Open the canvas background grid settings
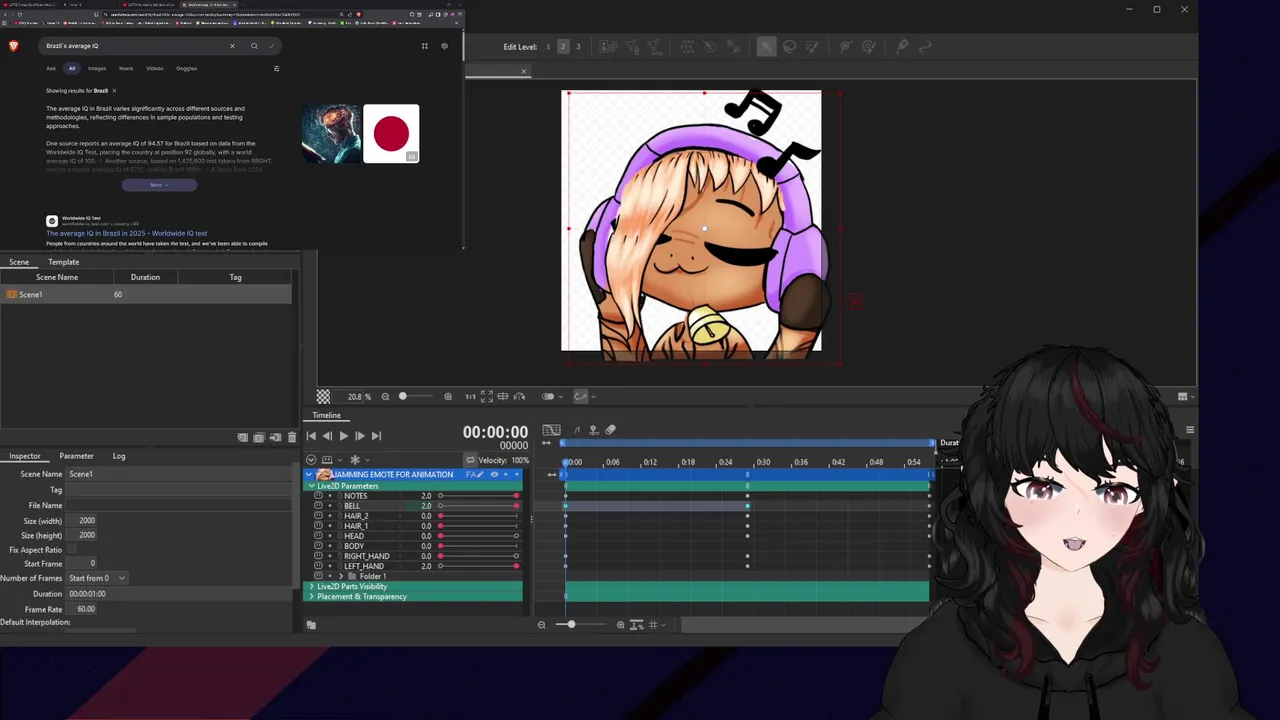The width and height of the screenshot is (1280, 720). (x=323, y=397)
